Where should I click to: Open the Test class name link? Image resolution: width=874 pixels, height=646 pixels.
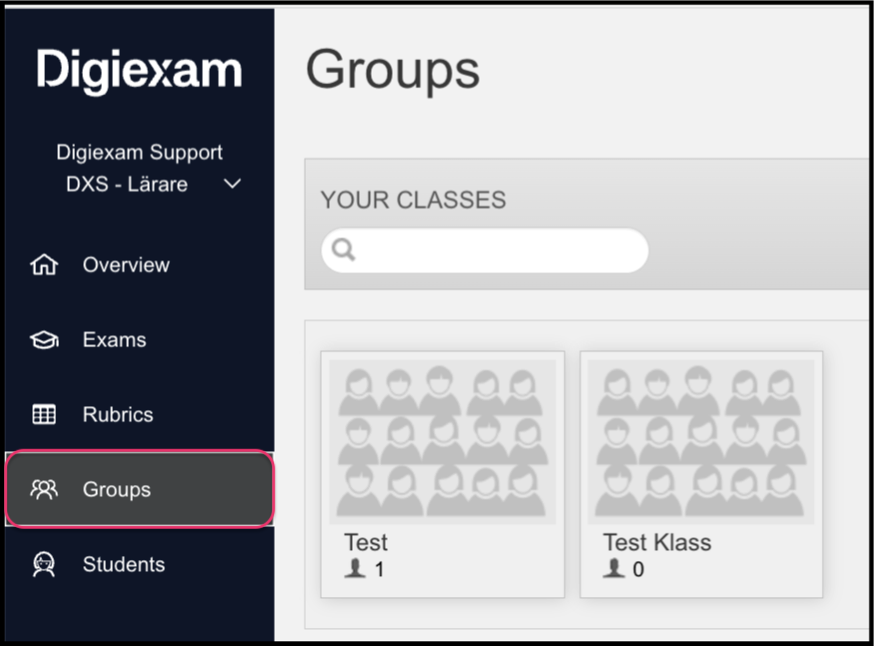(366, 542)
